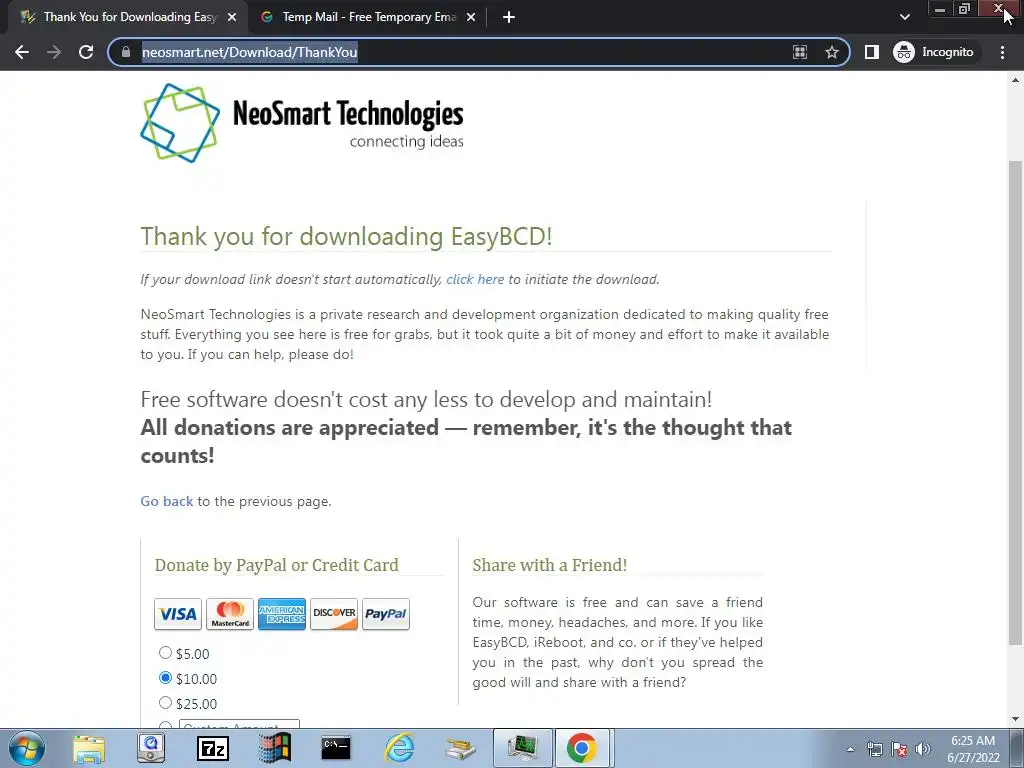Close the Temp Mail tab
This screenshot has height=768, width=1024.
(x=471, y=17)
